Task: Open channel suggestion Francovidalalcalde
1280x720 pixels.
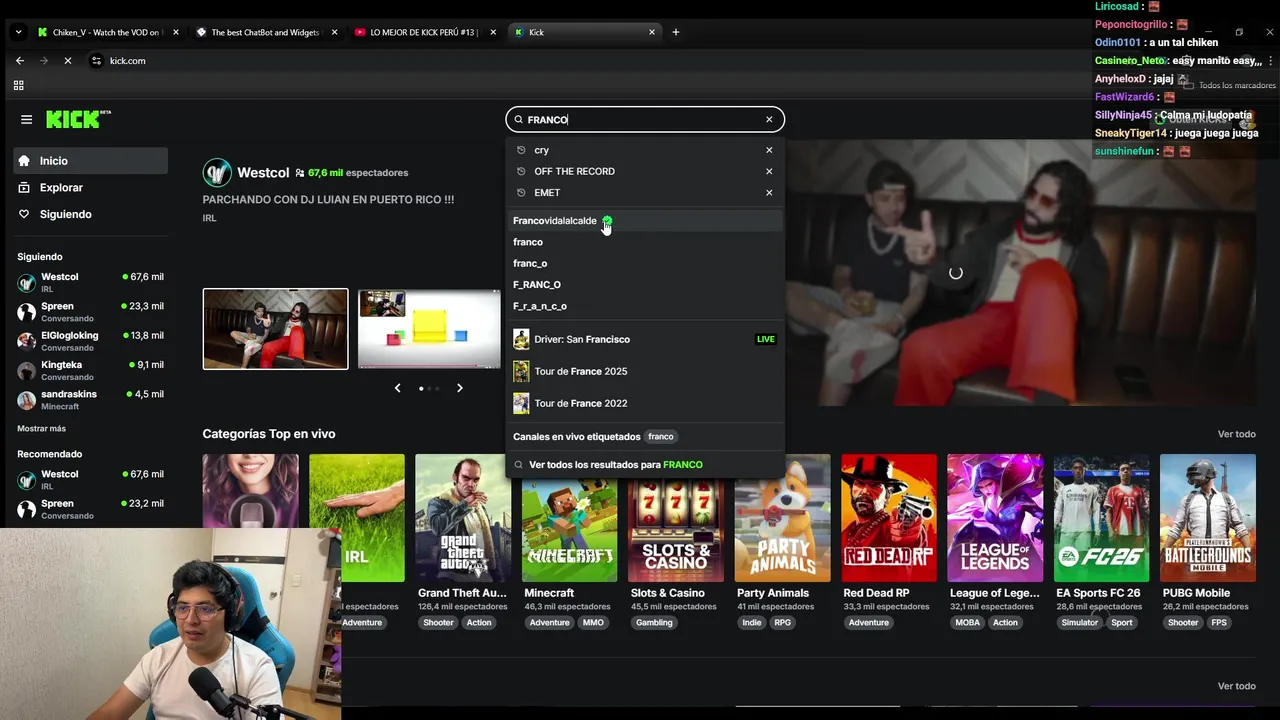Action: click(x=645, y=221)
